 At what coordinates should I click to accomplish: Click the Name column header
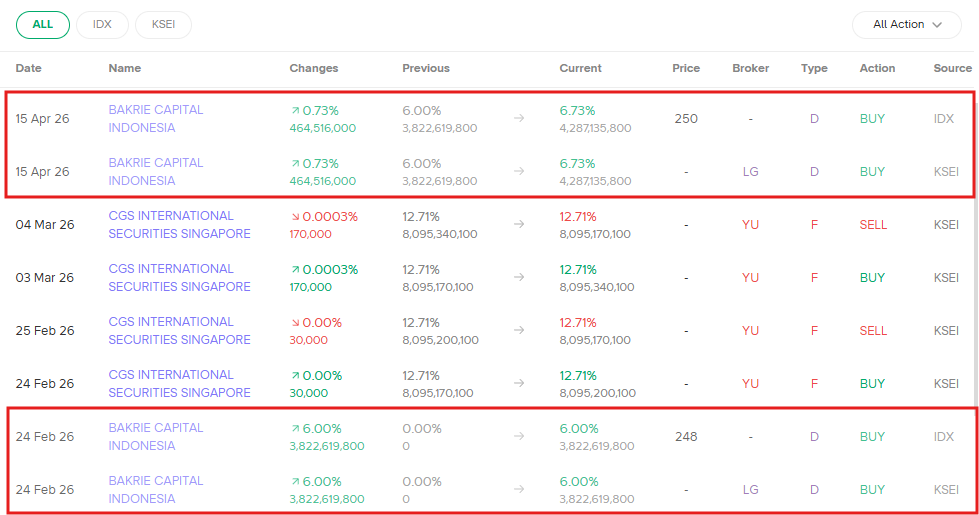[x=125, y=68]
